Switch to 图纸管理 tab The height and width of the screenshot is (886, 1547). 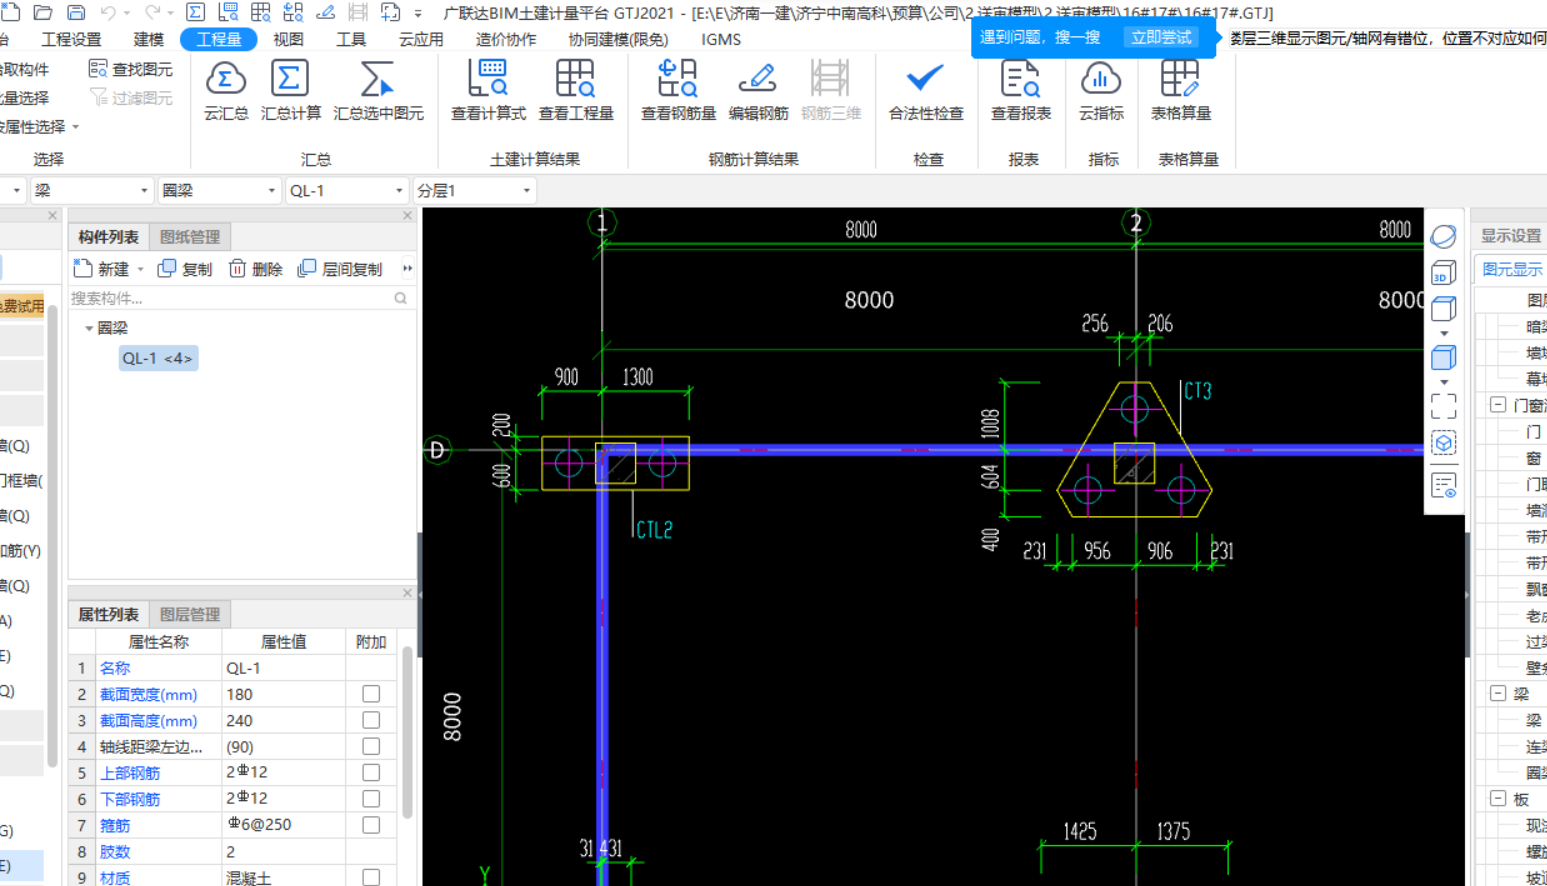[190, 237]
